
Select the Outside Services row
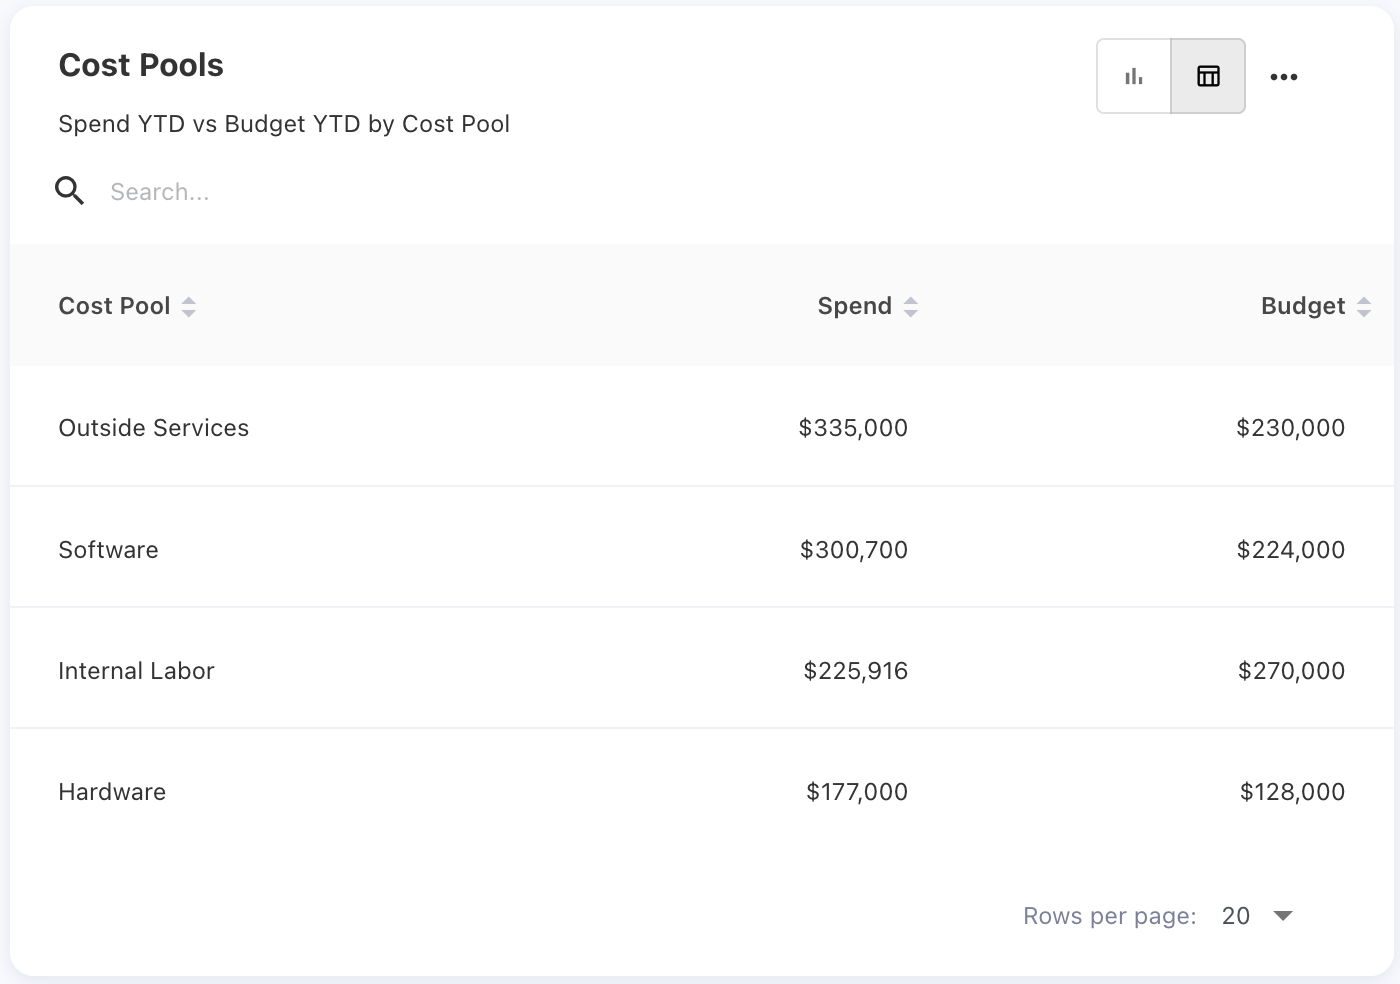click(x=153, y=428)
